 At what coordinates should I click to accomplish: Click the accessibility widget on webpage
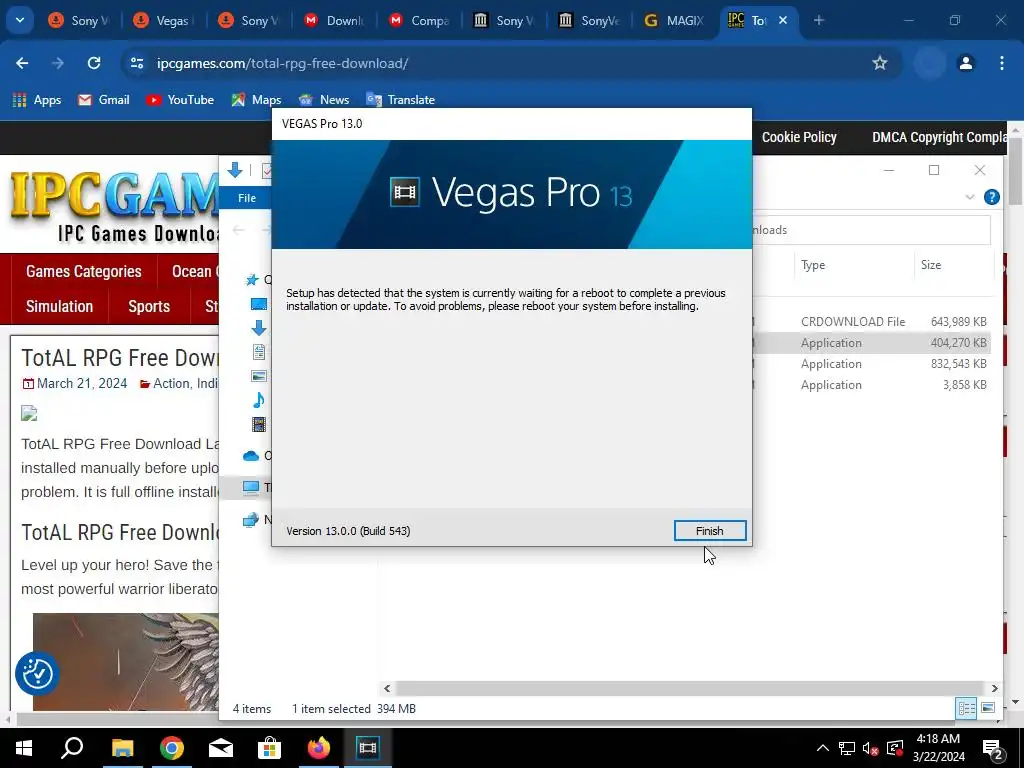click(x=37, y=673)
